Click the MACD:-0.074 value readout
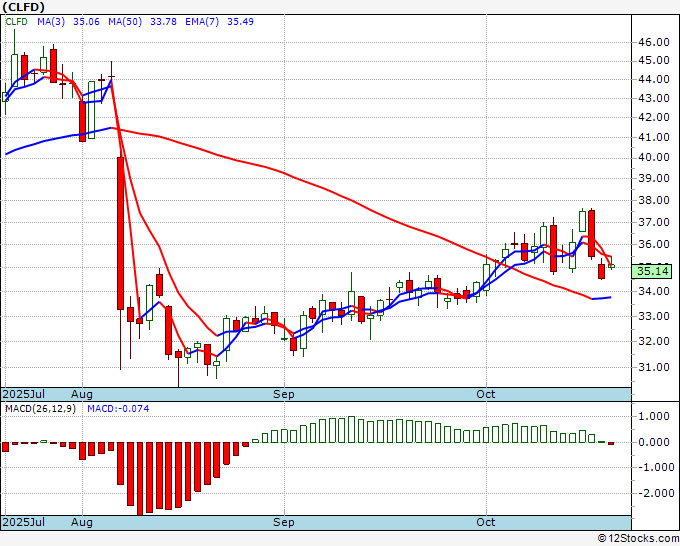The width and height of the screenshot is (680, 546). (118, 409)
